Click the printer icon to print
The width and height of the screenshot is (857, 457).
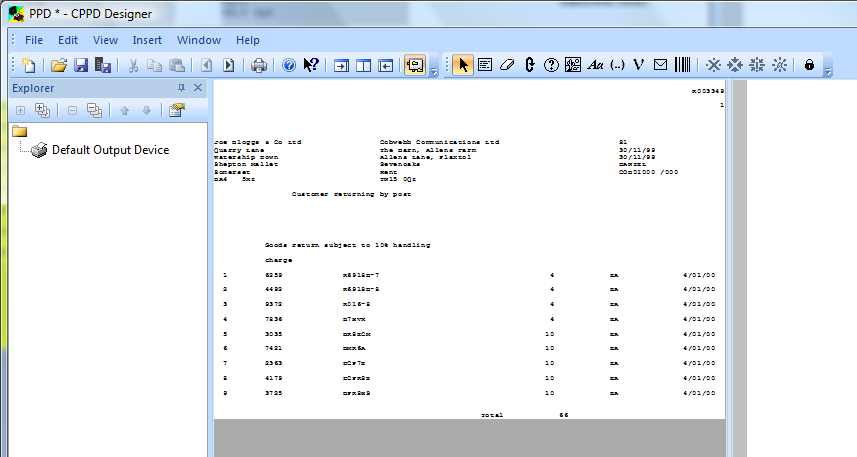259,65
